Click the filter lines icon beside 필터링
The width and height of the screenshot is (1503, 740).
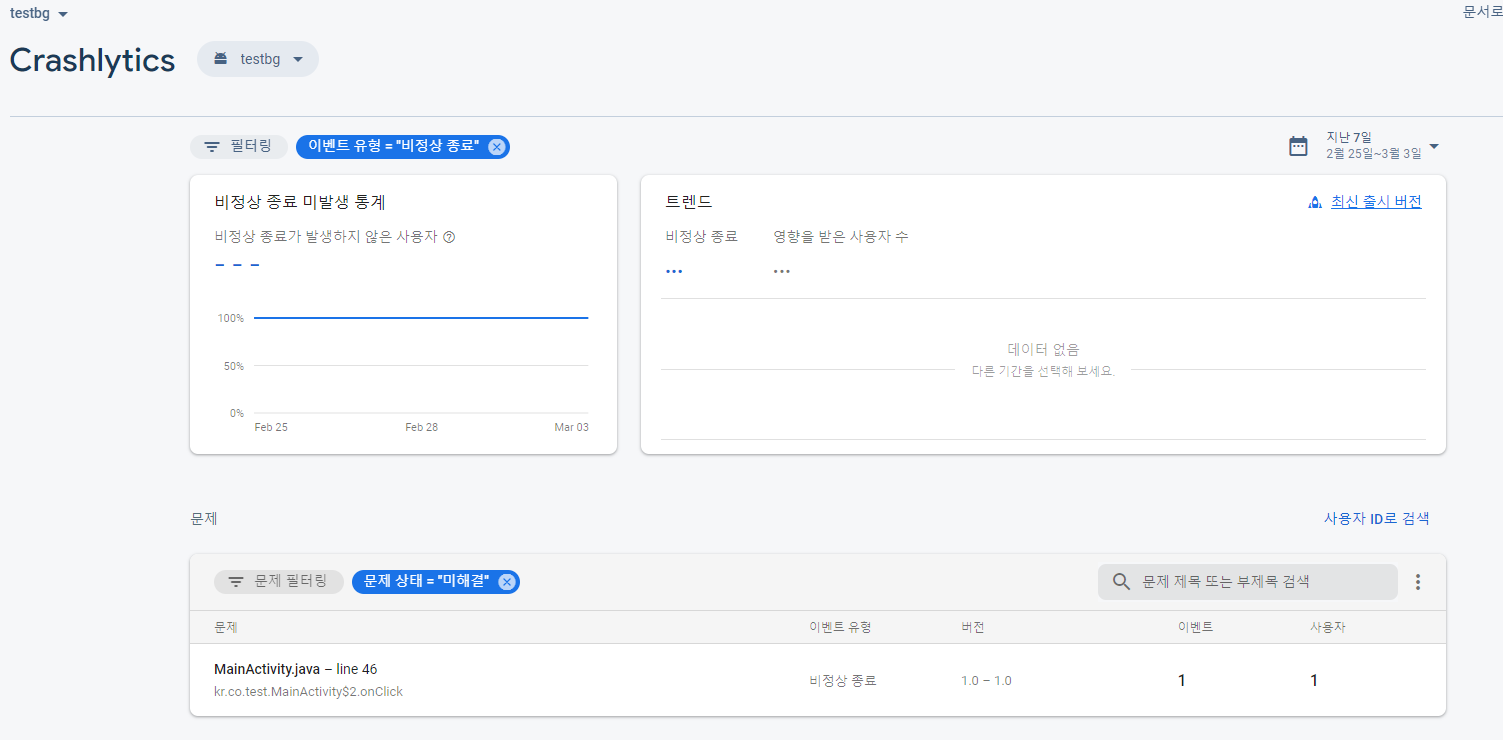click(212, 146)
